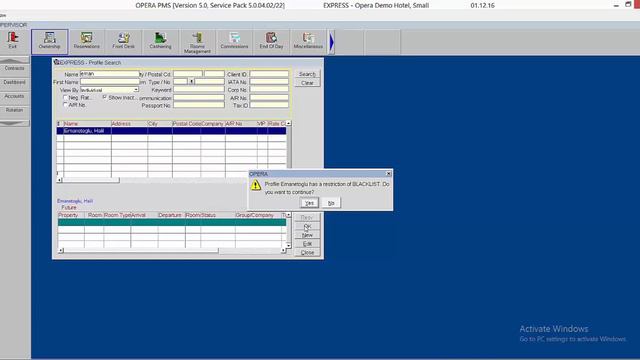
Task: Click the Keyword input field
Action: 199,89
